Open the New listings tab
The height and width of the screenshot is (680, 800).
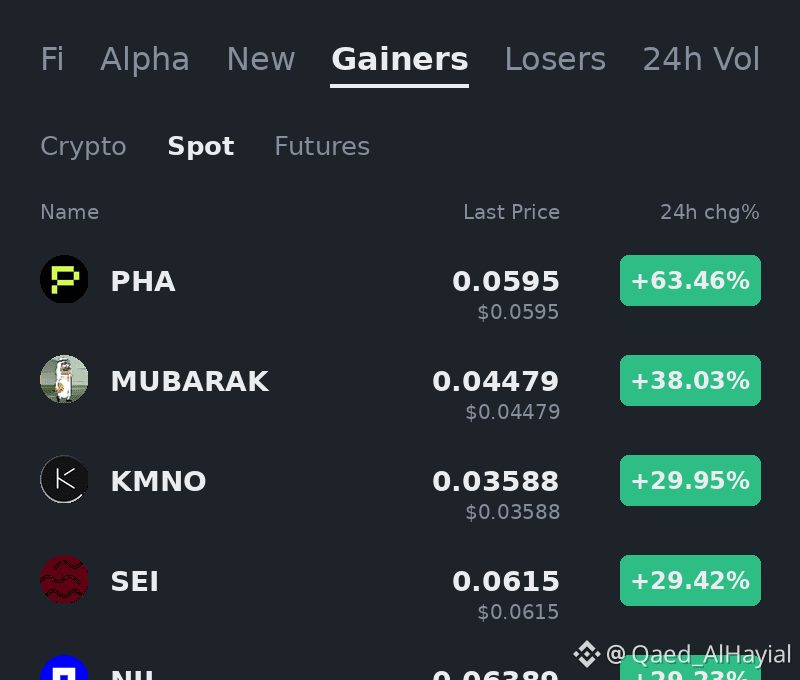coord(261,59)
